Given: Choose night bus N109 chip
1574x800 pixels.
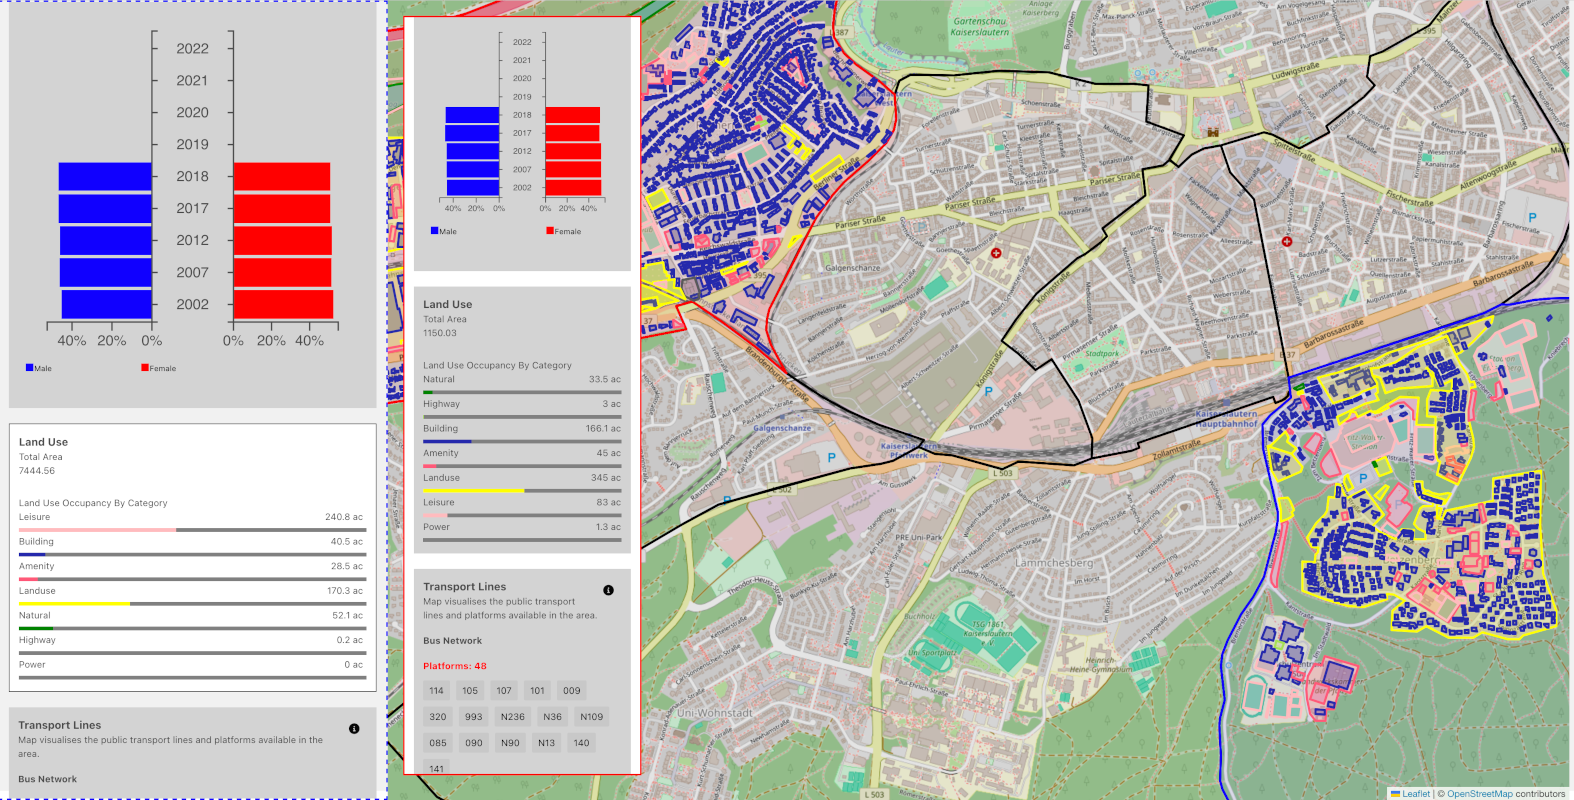Looking at the screenshot, I should tap(592, 717).
